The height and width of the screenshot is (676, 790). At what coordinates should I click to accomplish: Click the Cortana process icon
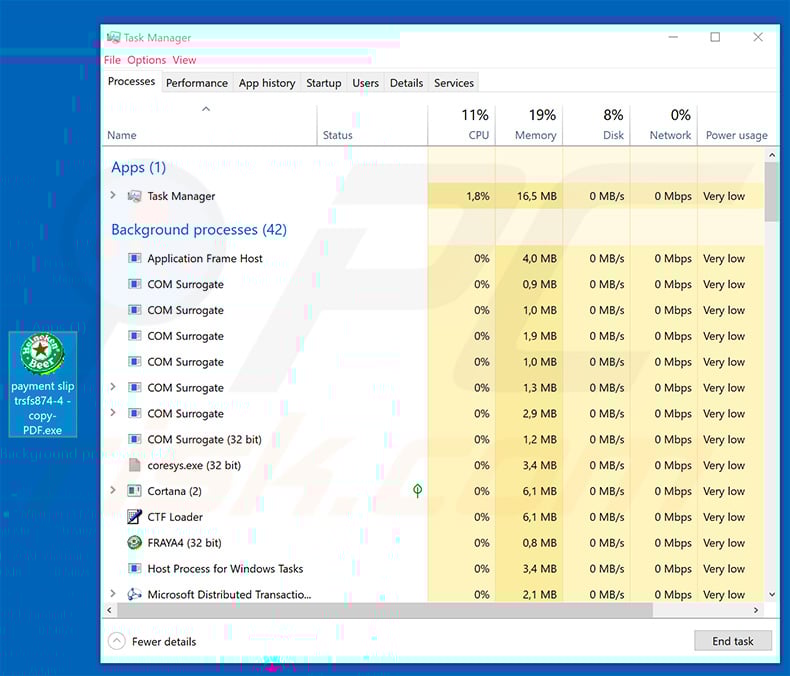135,491
